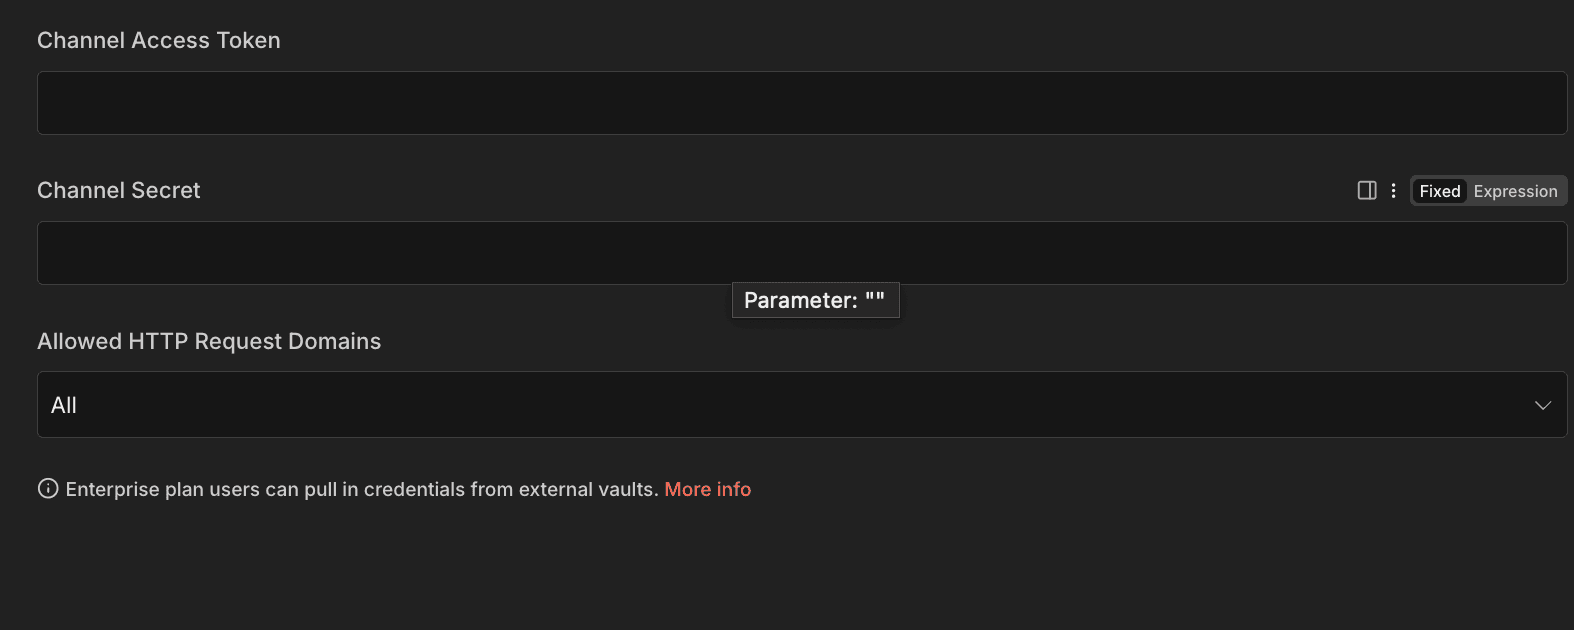Image resolution: width=1574 pixels, height=630 pixels.
Task: Open the More info link
Action: (707, 489)
